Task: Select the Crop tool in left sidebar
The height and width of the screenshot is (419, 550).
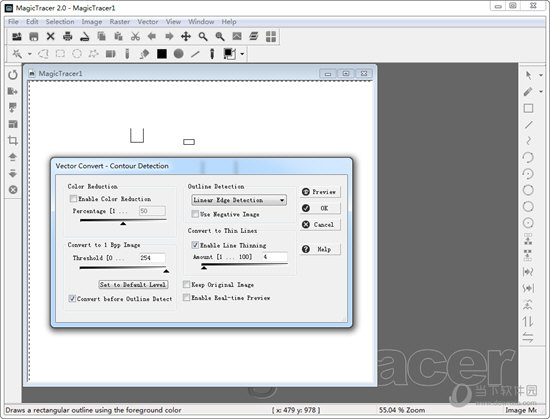Action: tap(13, 141)
